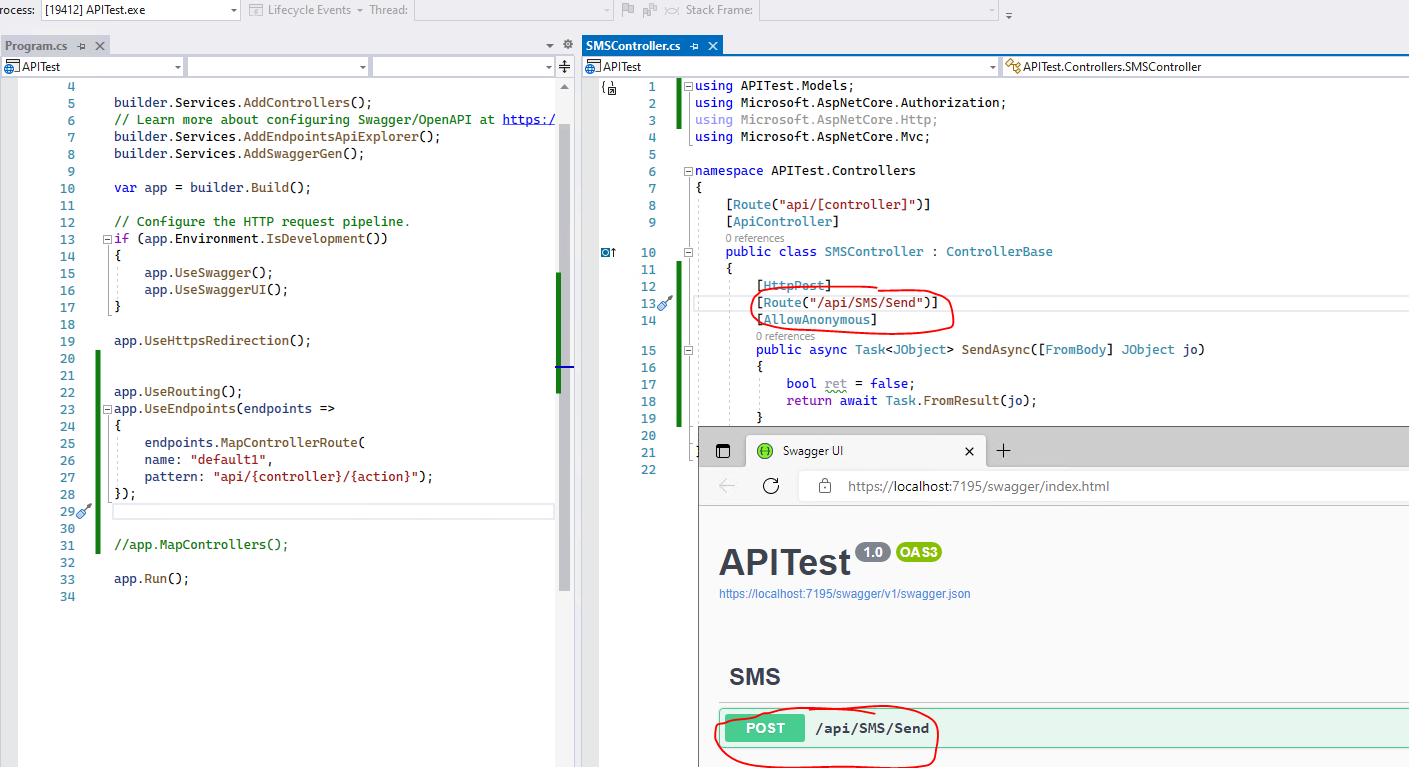Collapse the if block on line 13
This screenshot has width=1409, height=768.
[107, 239]
